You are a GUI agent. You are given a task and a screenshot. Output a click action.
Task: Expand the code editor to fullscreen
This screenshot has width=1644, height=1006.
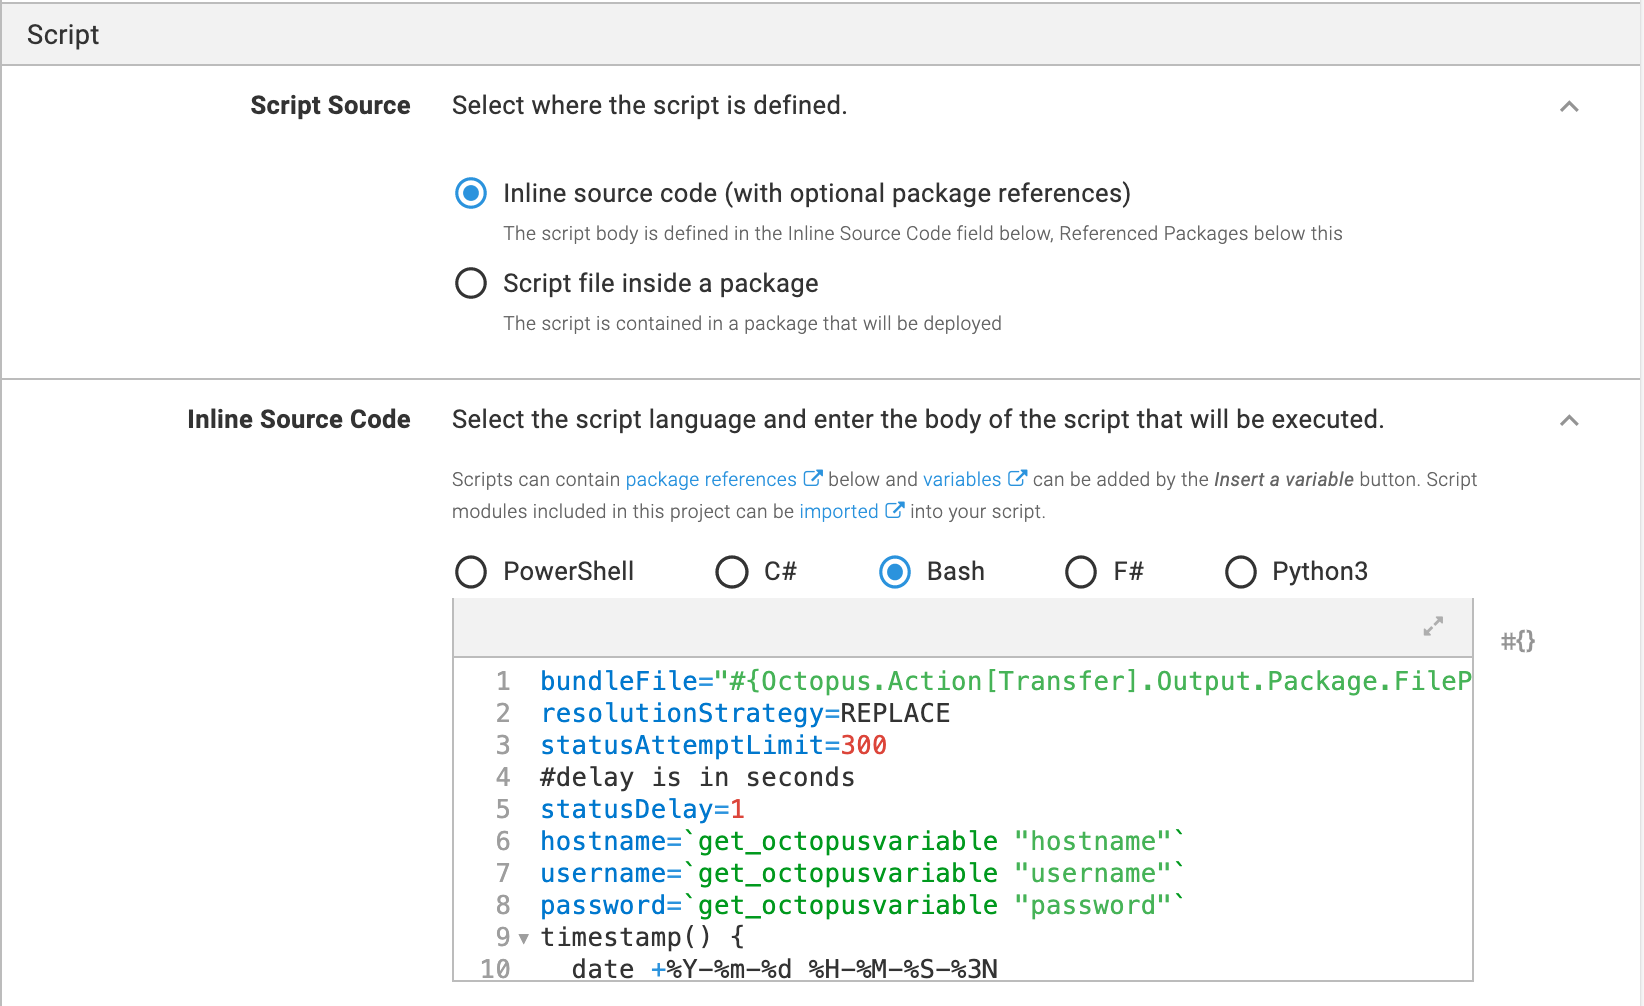coord(1433,626)
